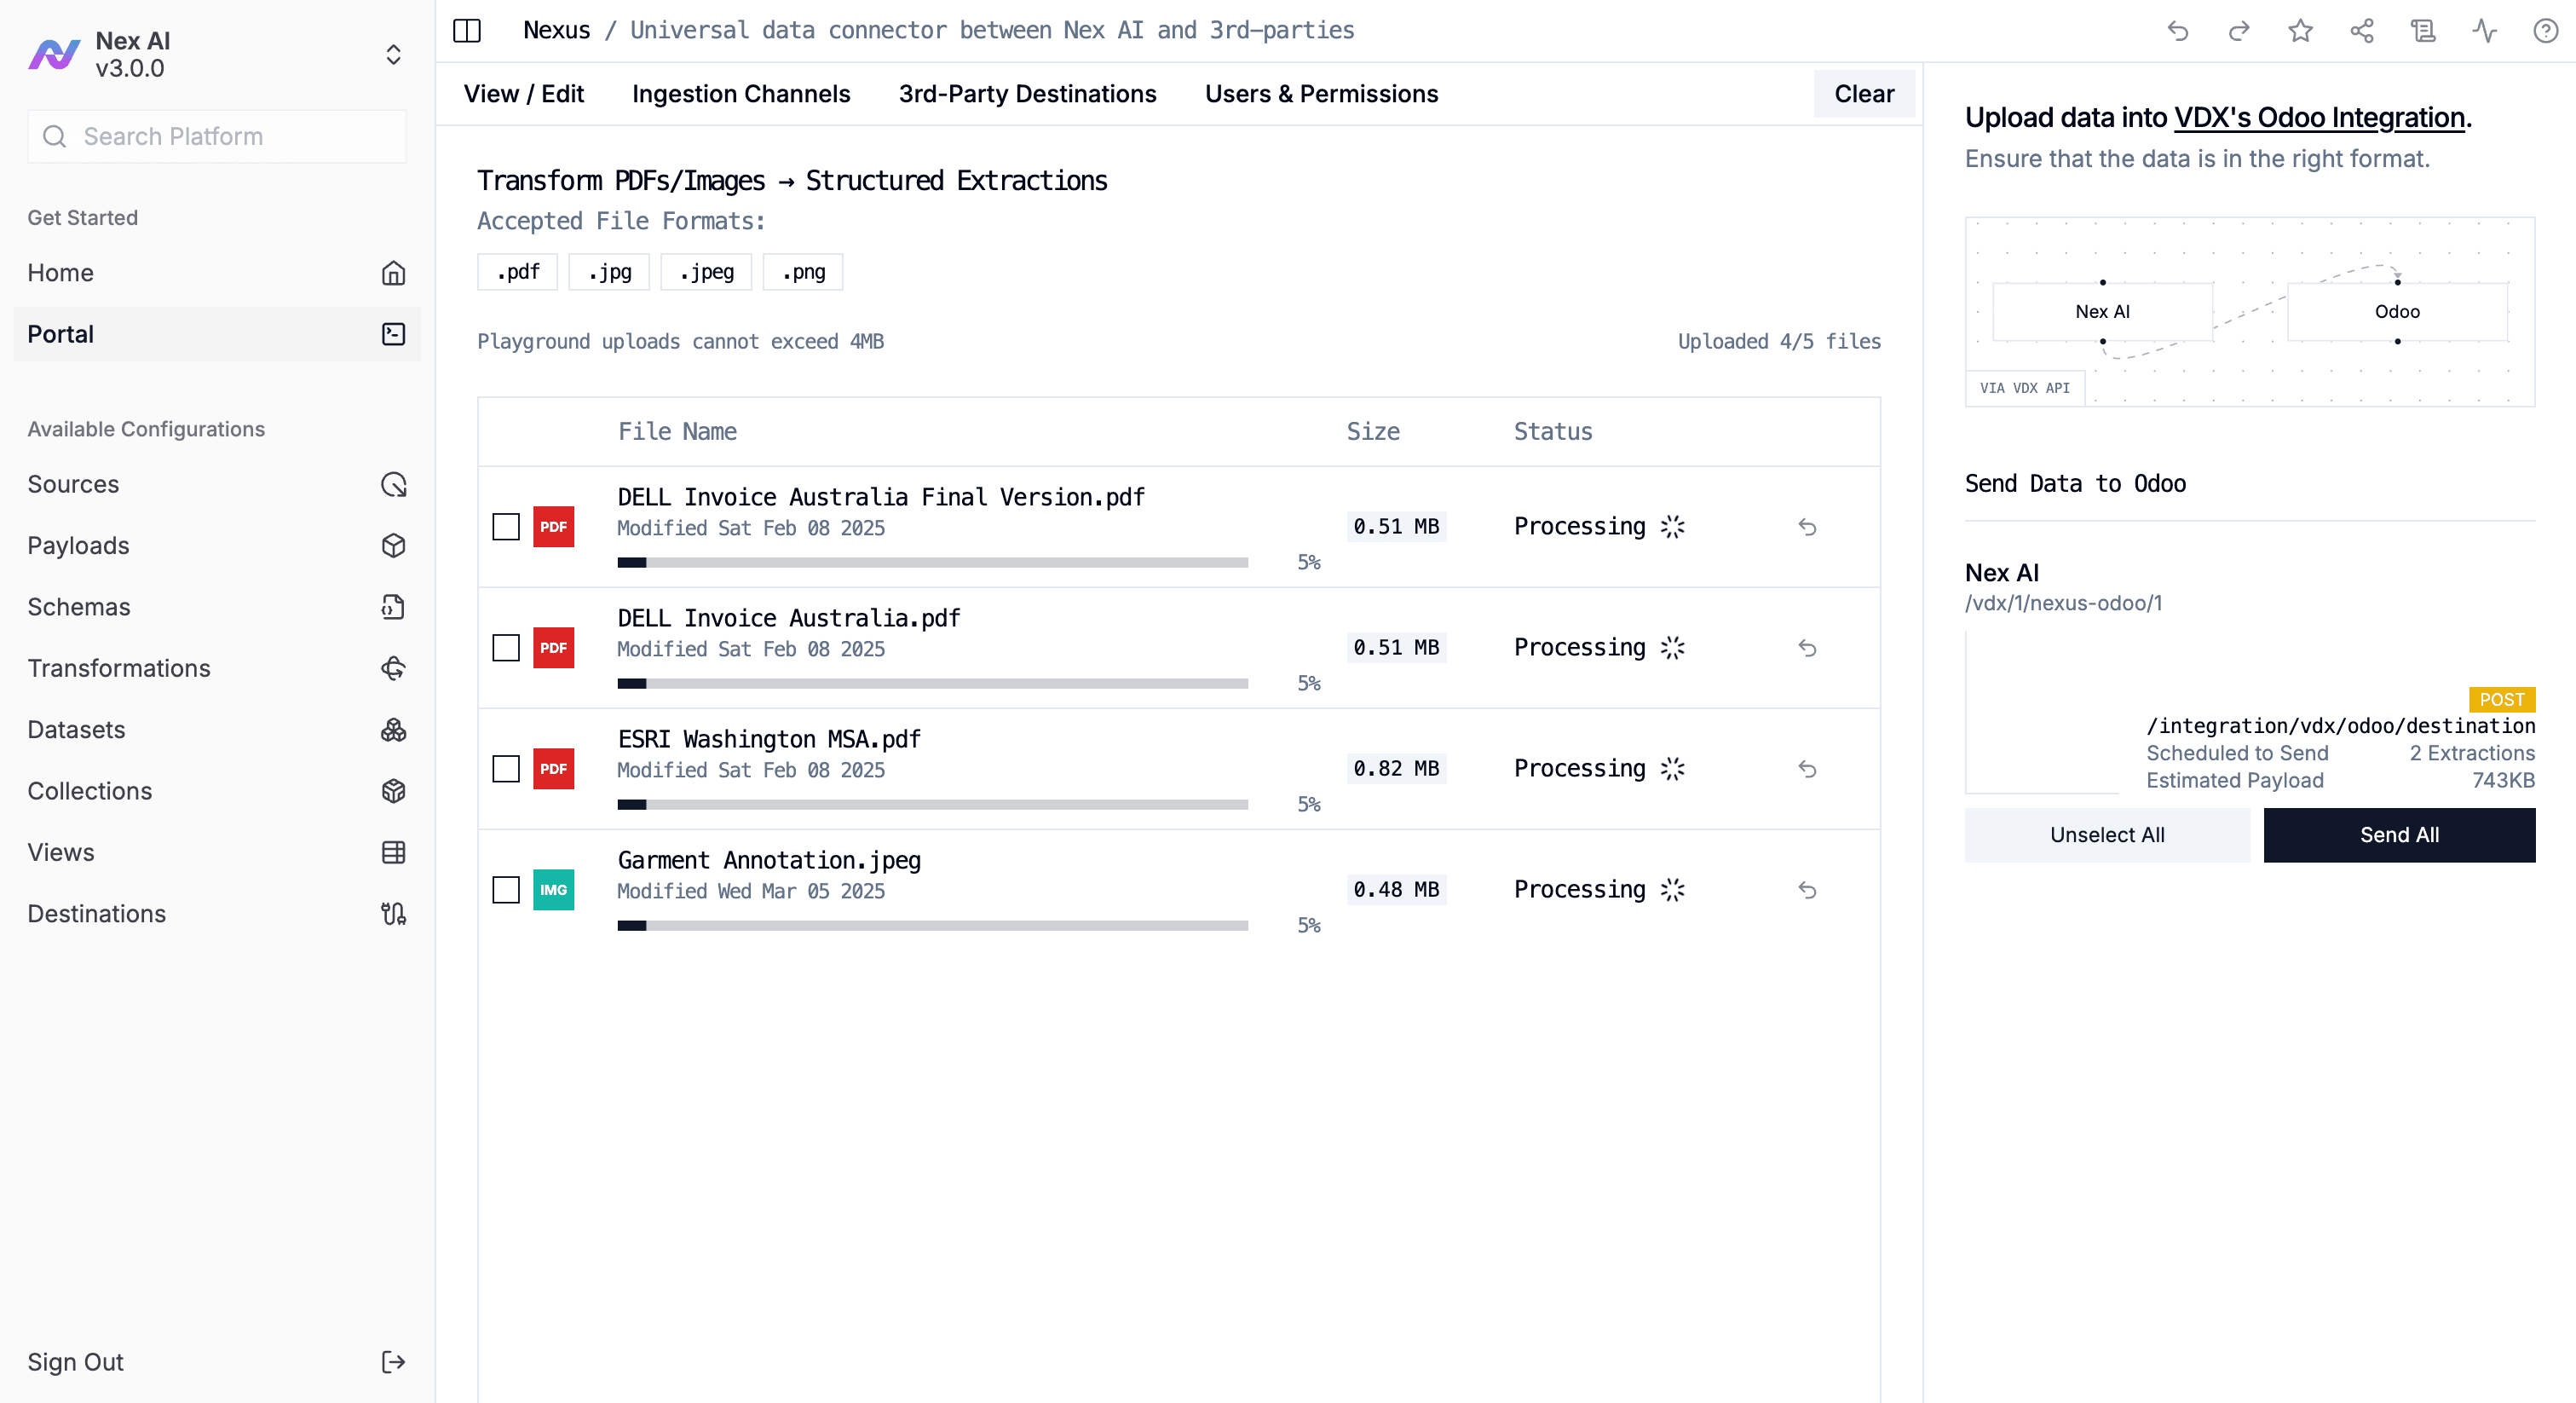Click the share icon in top bar
The image size is (2576, 1403).
click(2361, 30)
